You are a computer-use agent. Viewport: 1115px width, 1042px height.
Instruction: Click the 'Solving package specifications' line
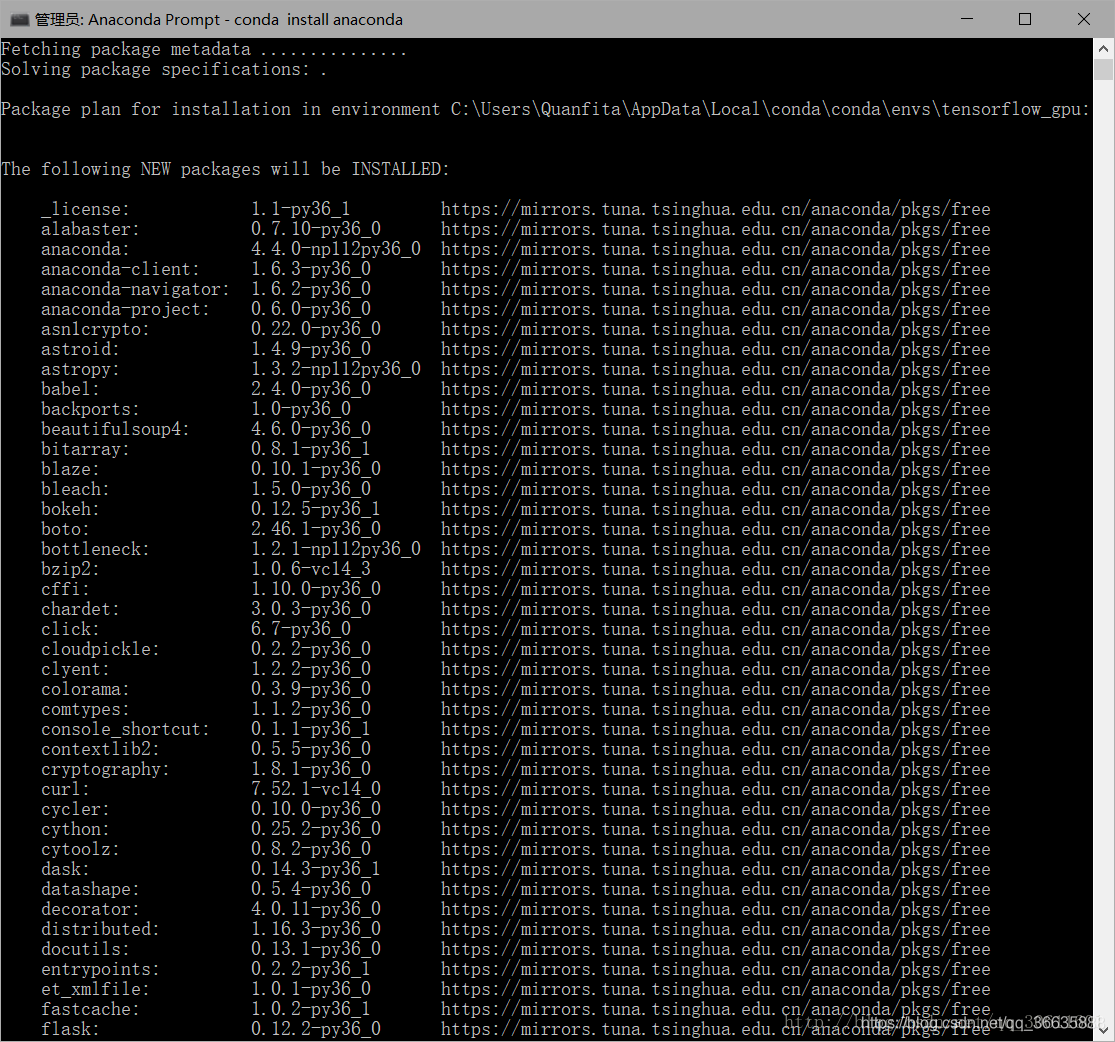tap(164, 70)
